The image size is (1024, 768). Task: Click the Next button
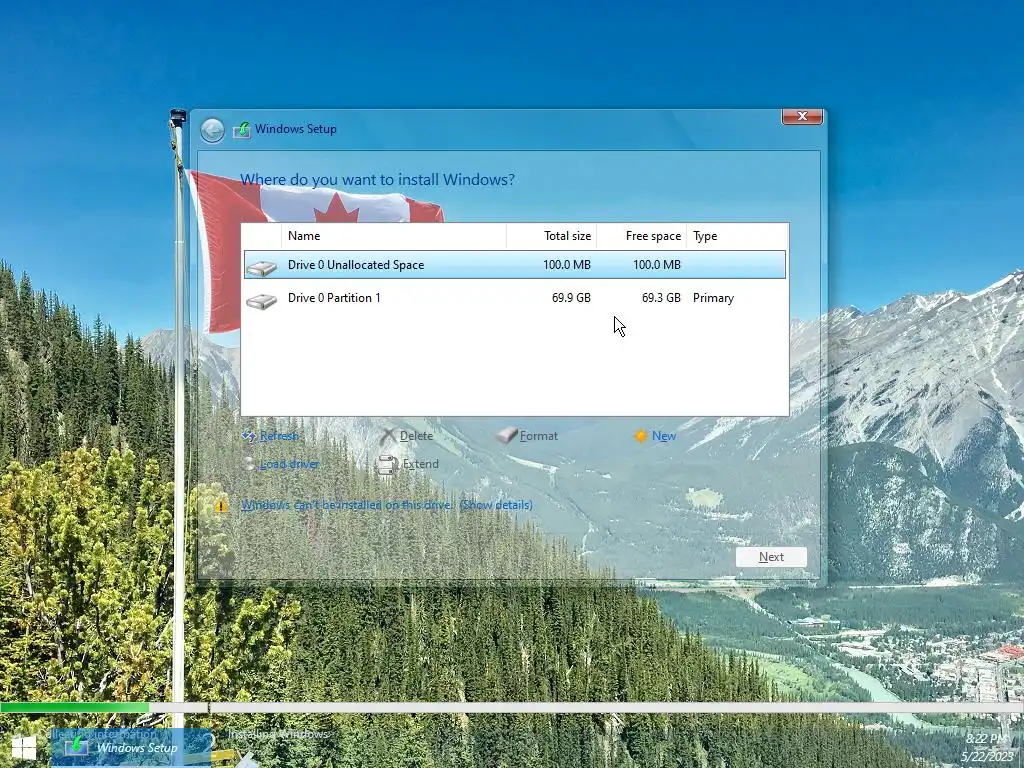point(771,557)
